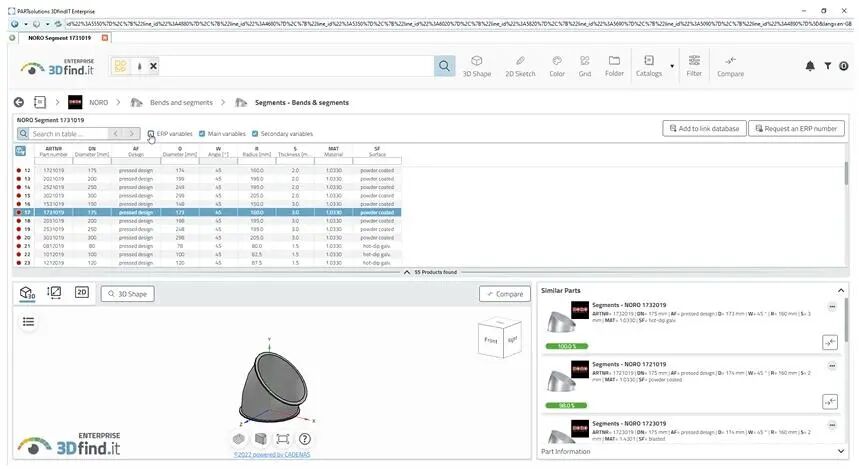
Task: Click the Compare button above viewer
Action: 505,294
